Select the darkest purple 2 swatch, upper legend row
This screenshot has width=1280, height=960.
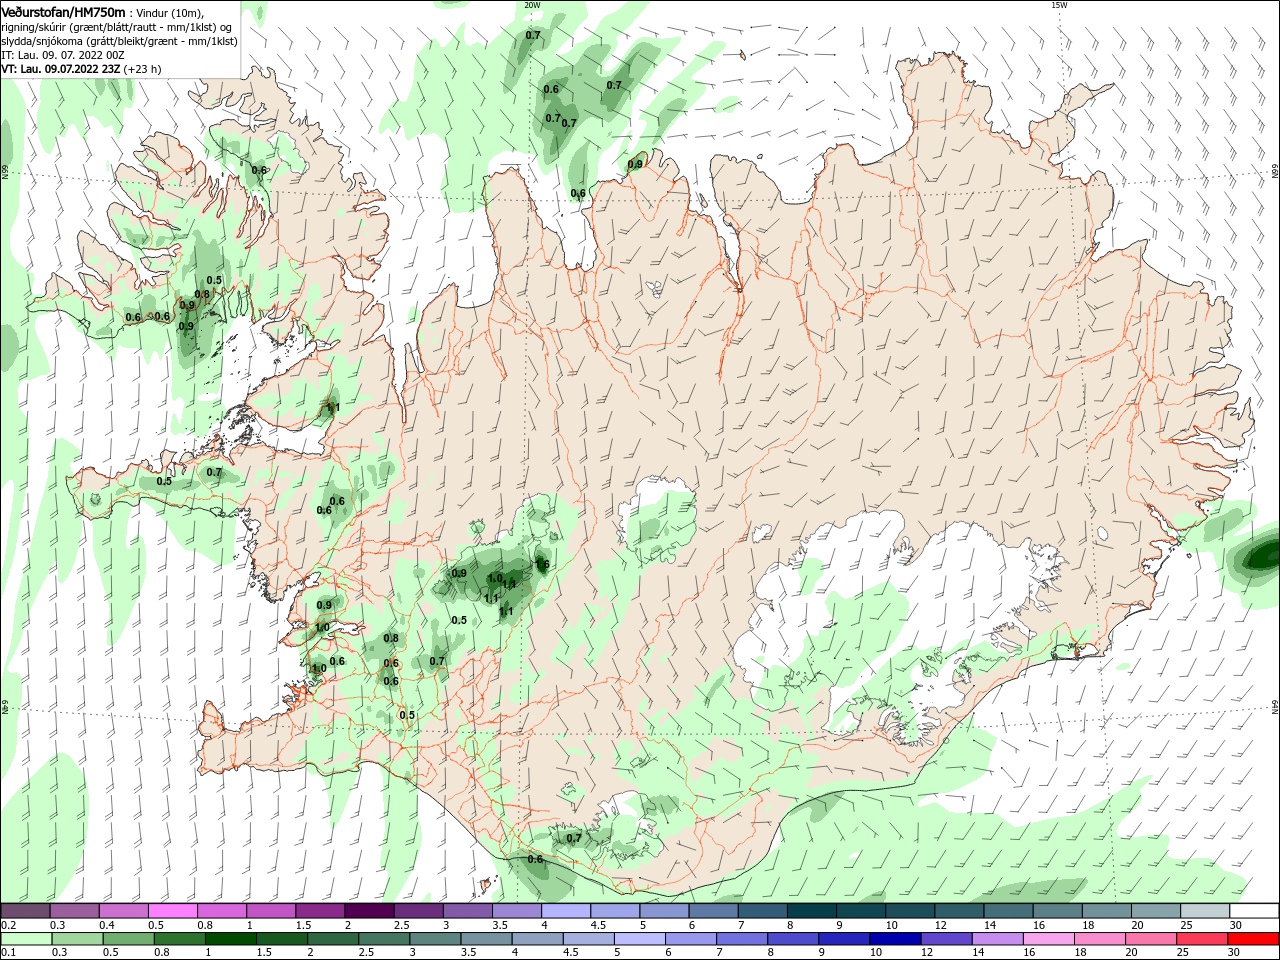click(371, 911)
